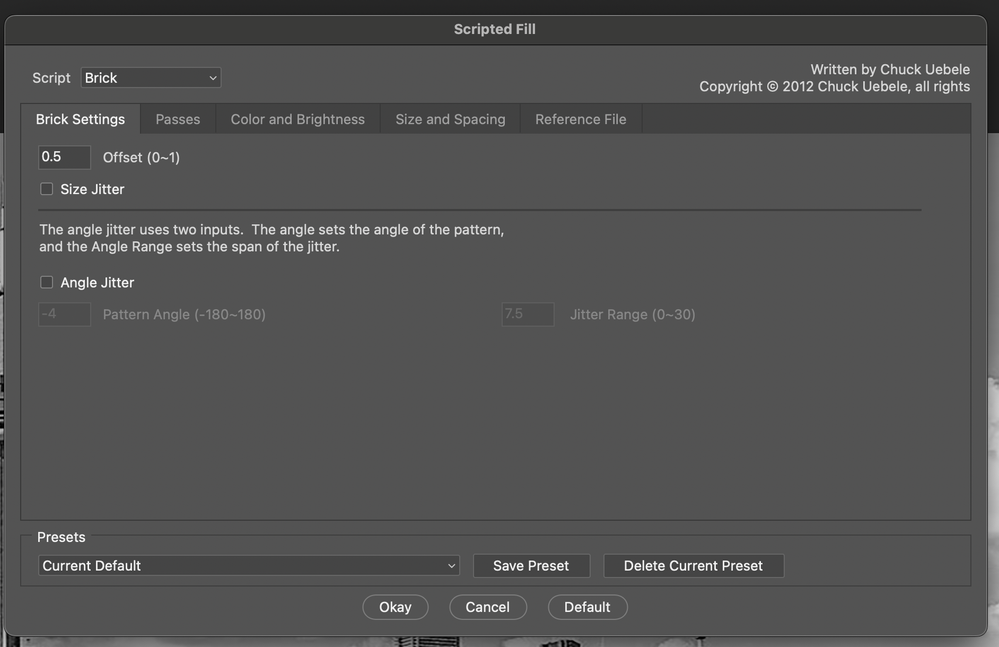Confirm the dialog with the Okay button

395,606
